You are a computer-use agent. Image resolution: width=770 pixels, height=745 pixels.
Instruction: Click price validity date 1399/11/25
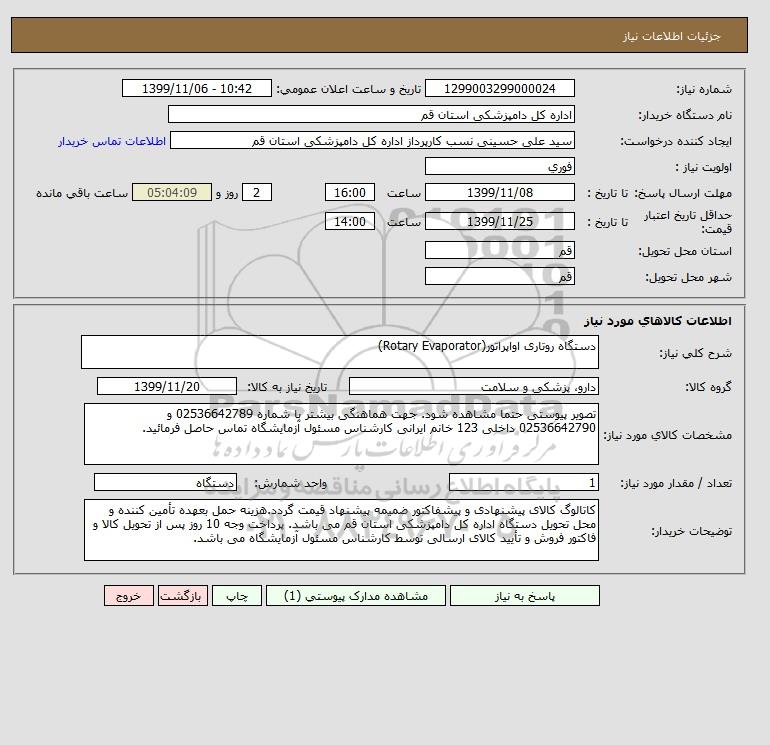tap(499, 221)
